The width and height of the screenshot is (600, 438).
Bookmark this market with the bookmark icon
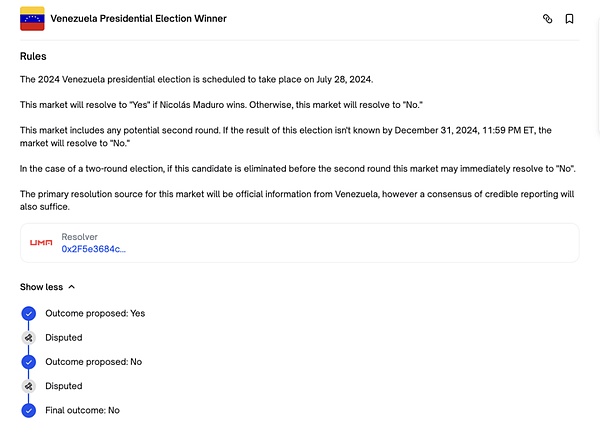[569, 19]
